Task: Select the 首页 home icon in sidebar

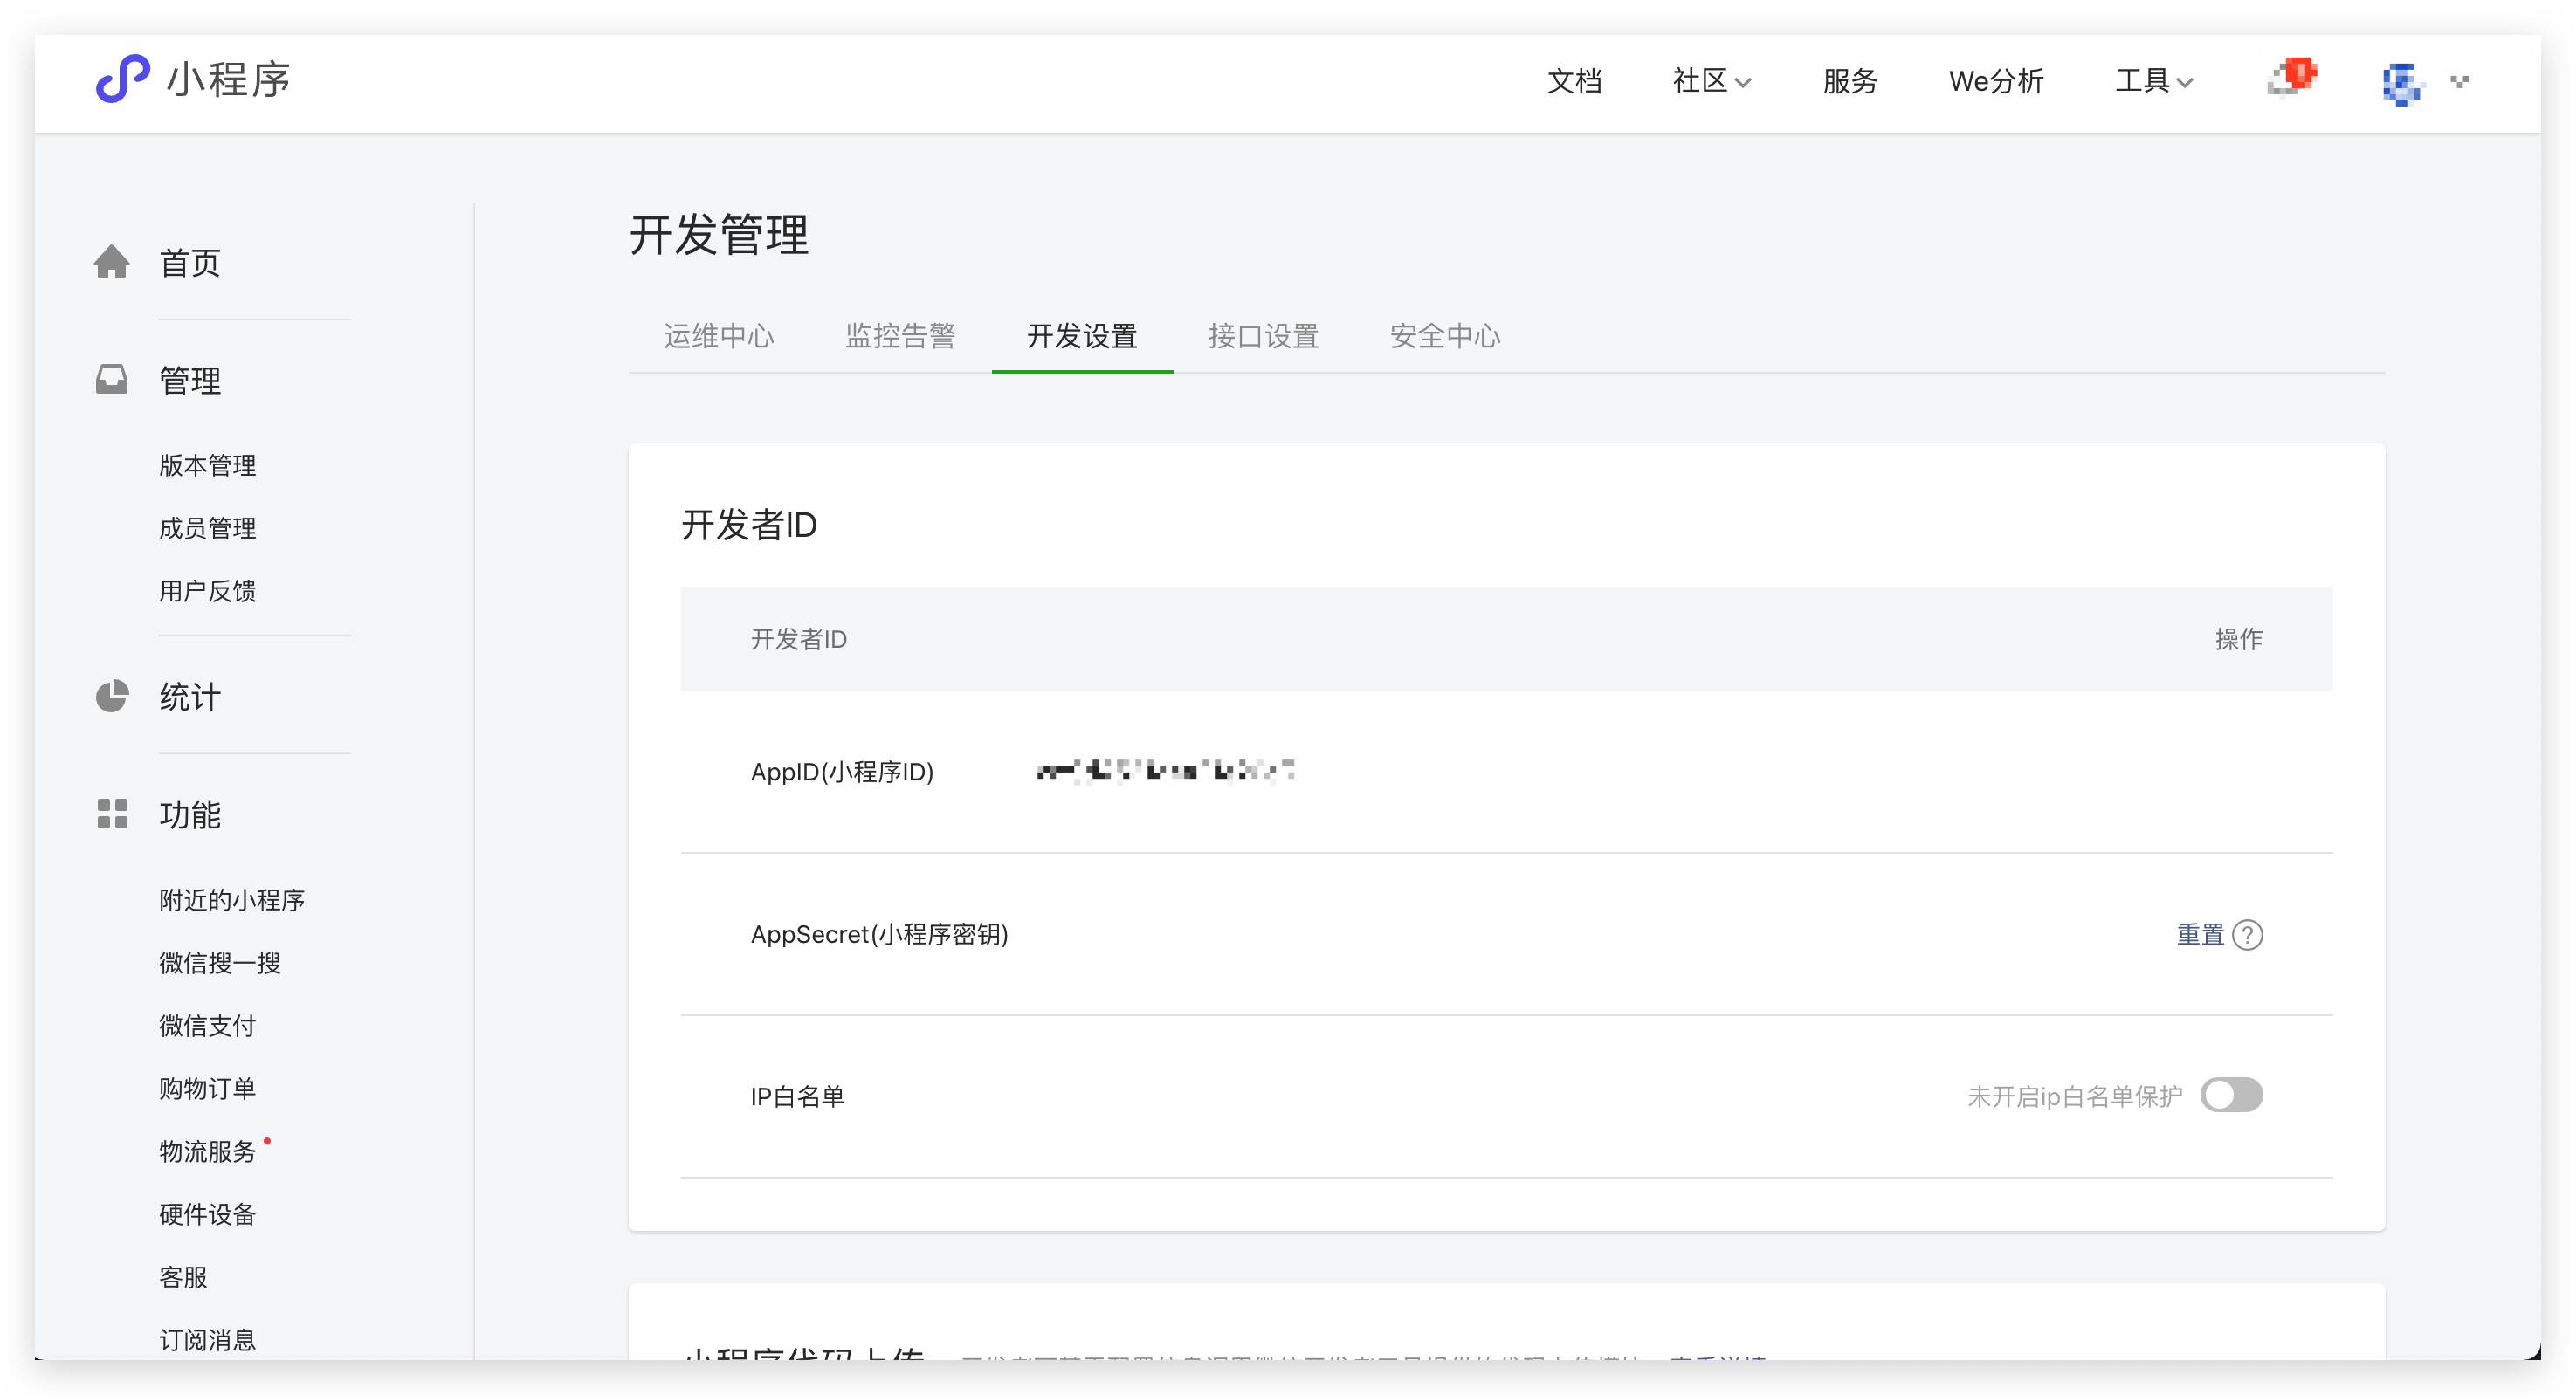Action: 112,262
